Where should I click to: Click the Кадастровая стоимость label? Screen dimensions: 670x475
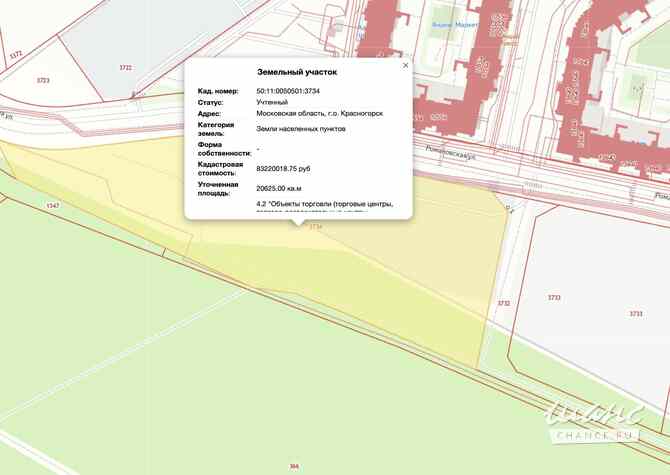tap(220, 169)
